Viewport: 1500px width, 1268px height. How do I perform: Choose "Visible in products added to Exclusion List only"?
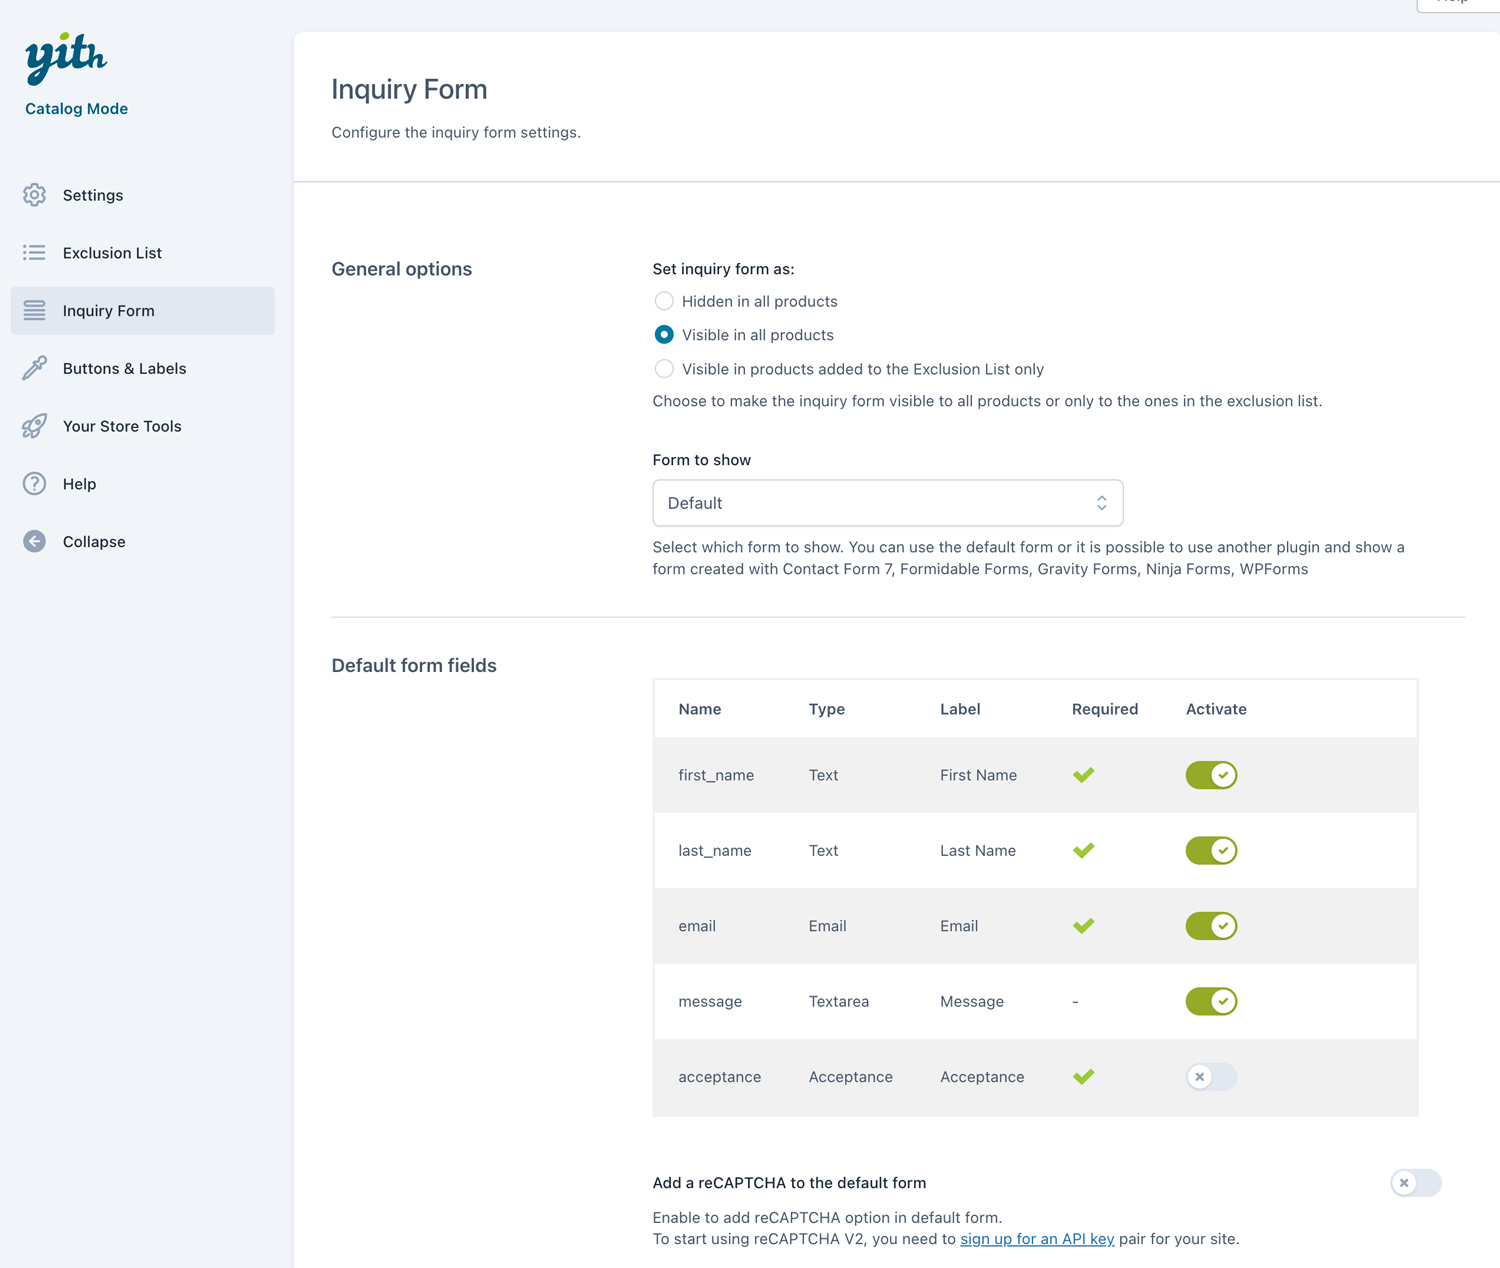tap(664, 369)
